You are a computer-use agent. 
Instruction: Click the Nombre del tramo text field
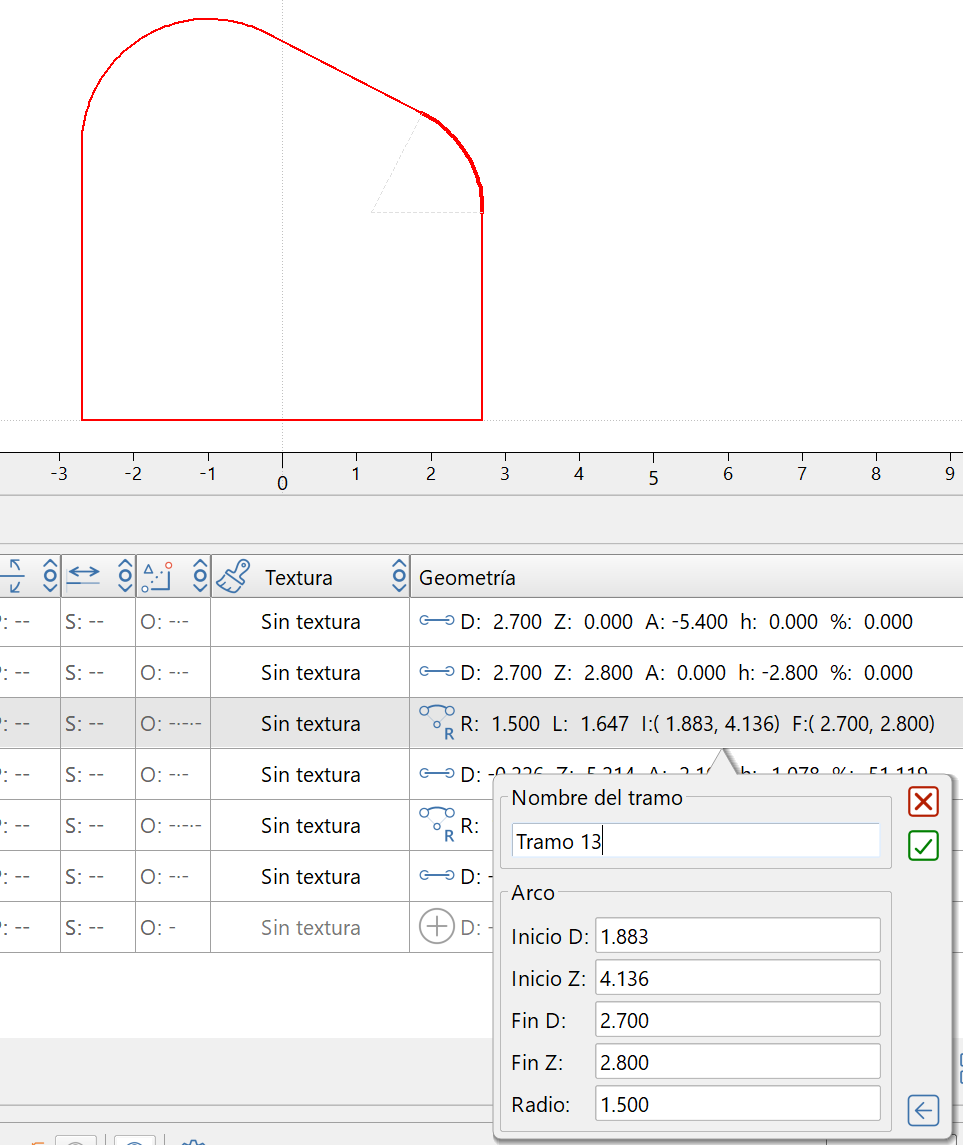[695, 841]
